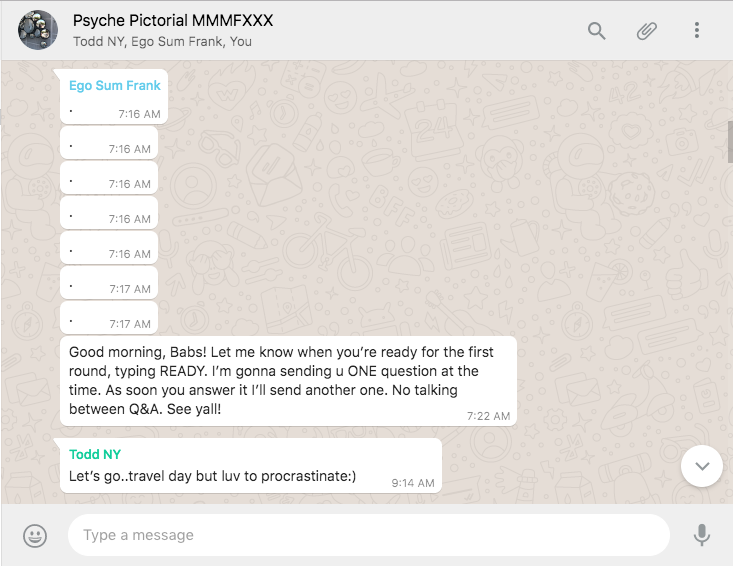Select the Good morning, Babs message bubble
Image resolution: width=733 pixels, height=566 pixels.
[x=288, y=381]
